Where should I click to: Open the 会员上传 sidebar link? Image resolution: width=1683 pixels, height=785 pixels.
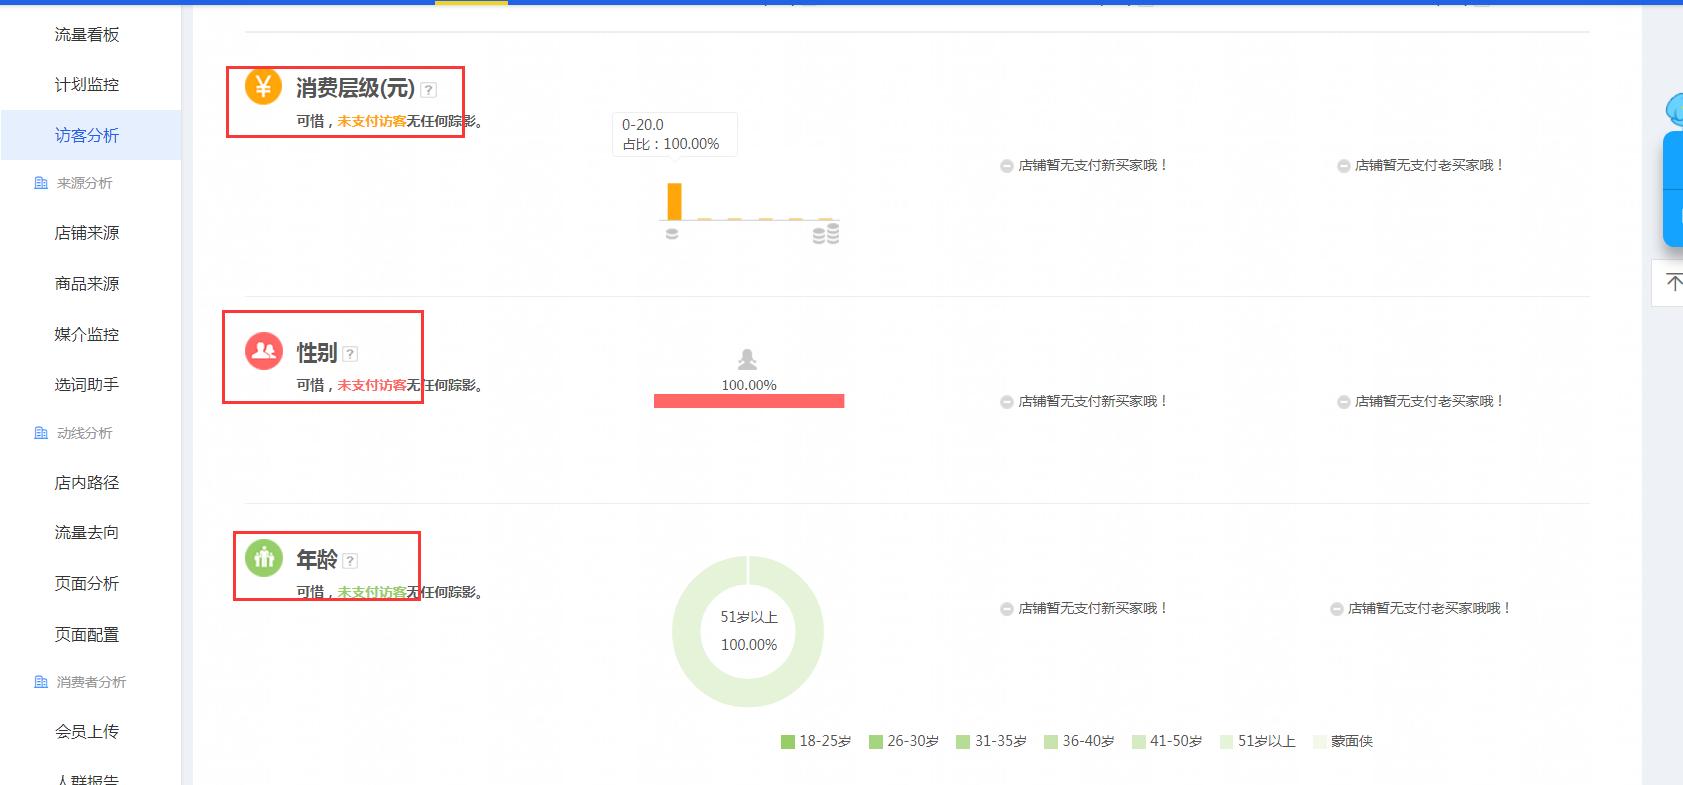click(x=87, y=732)
